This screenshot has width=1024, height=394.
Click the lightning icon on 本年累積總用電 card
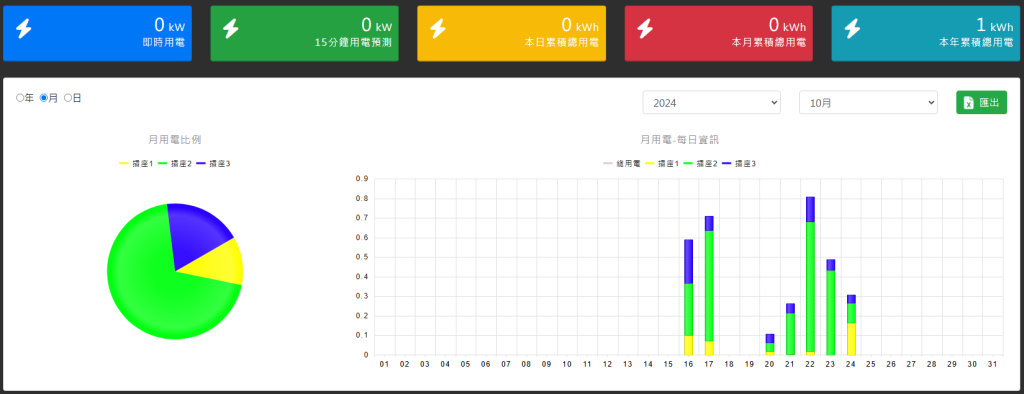[852, 28]
